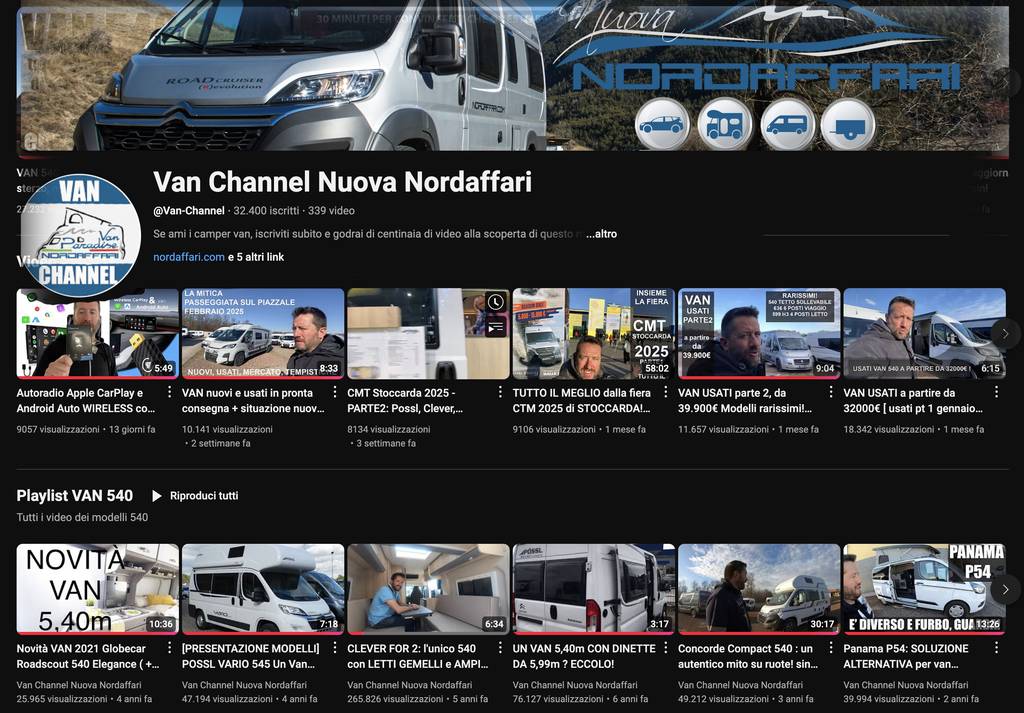Open options menu for CMT Stoccarda 2025 PARTE2 video

point(500,392)
